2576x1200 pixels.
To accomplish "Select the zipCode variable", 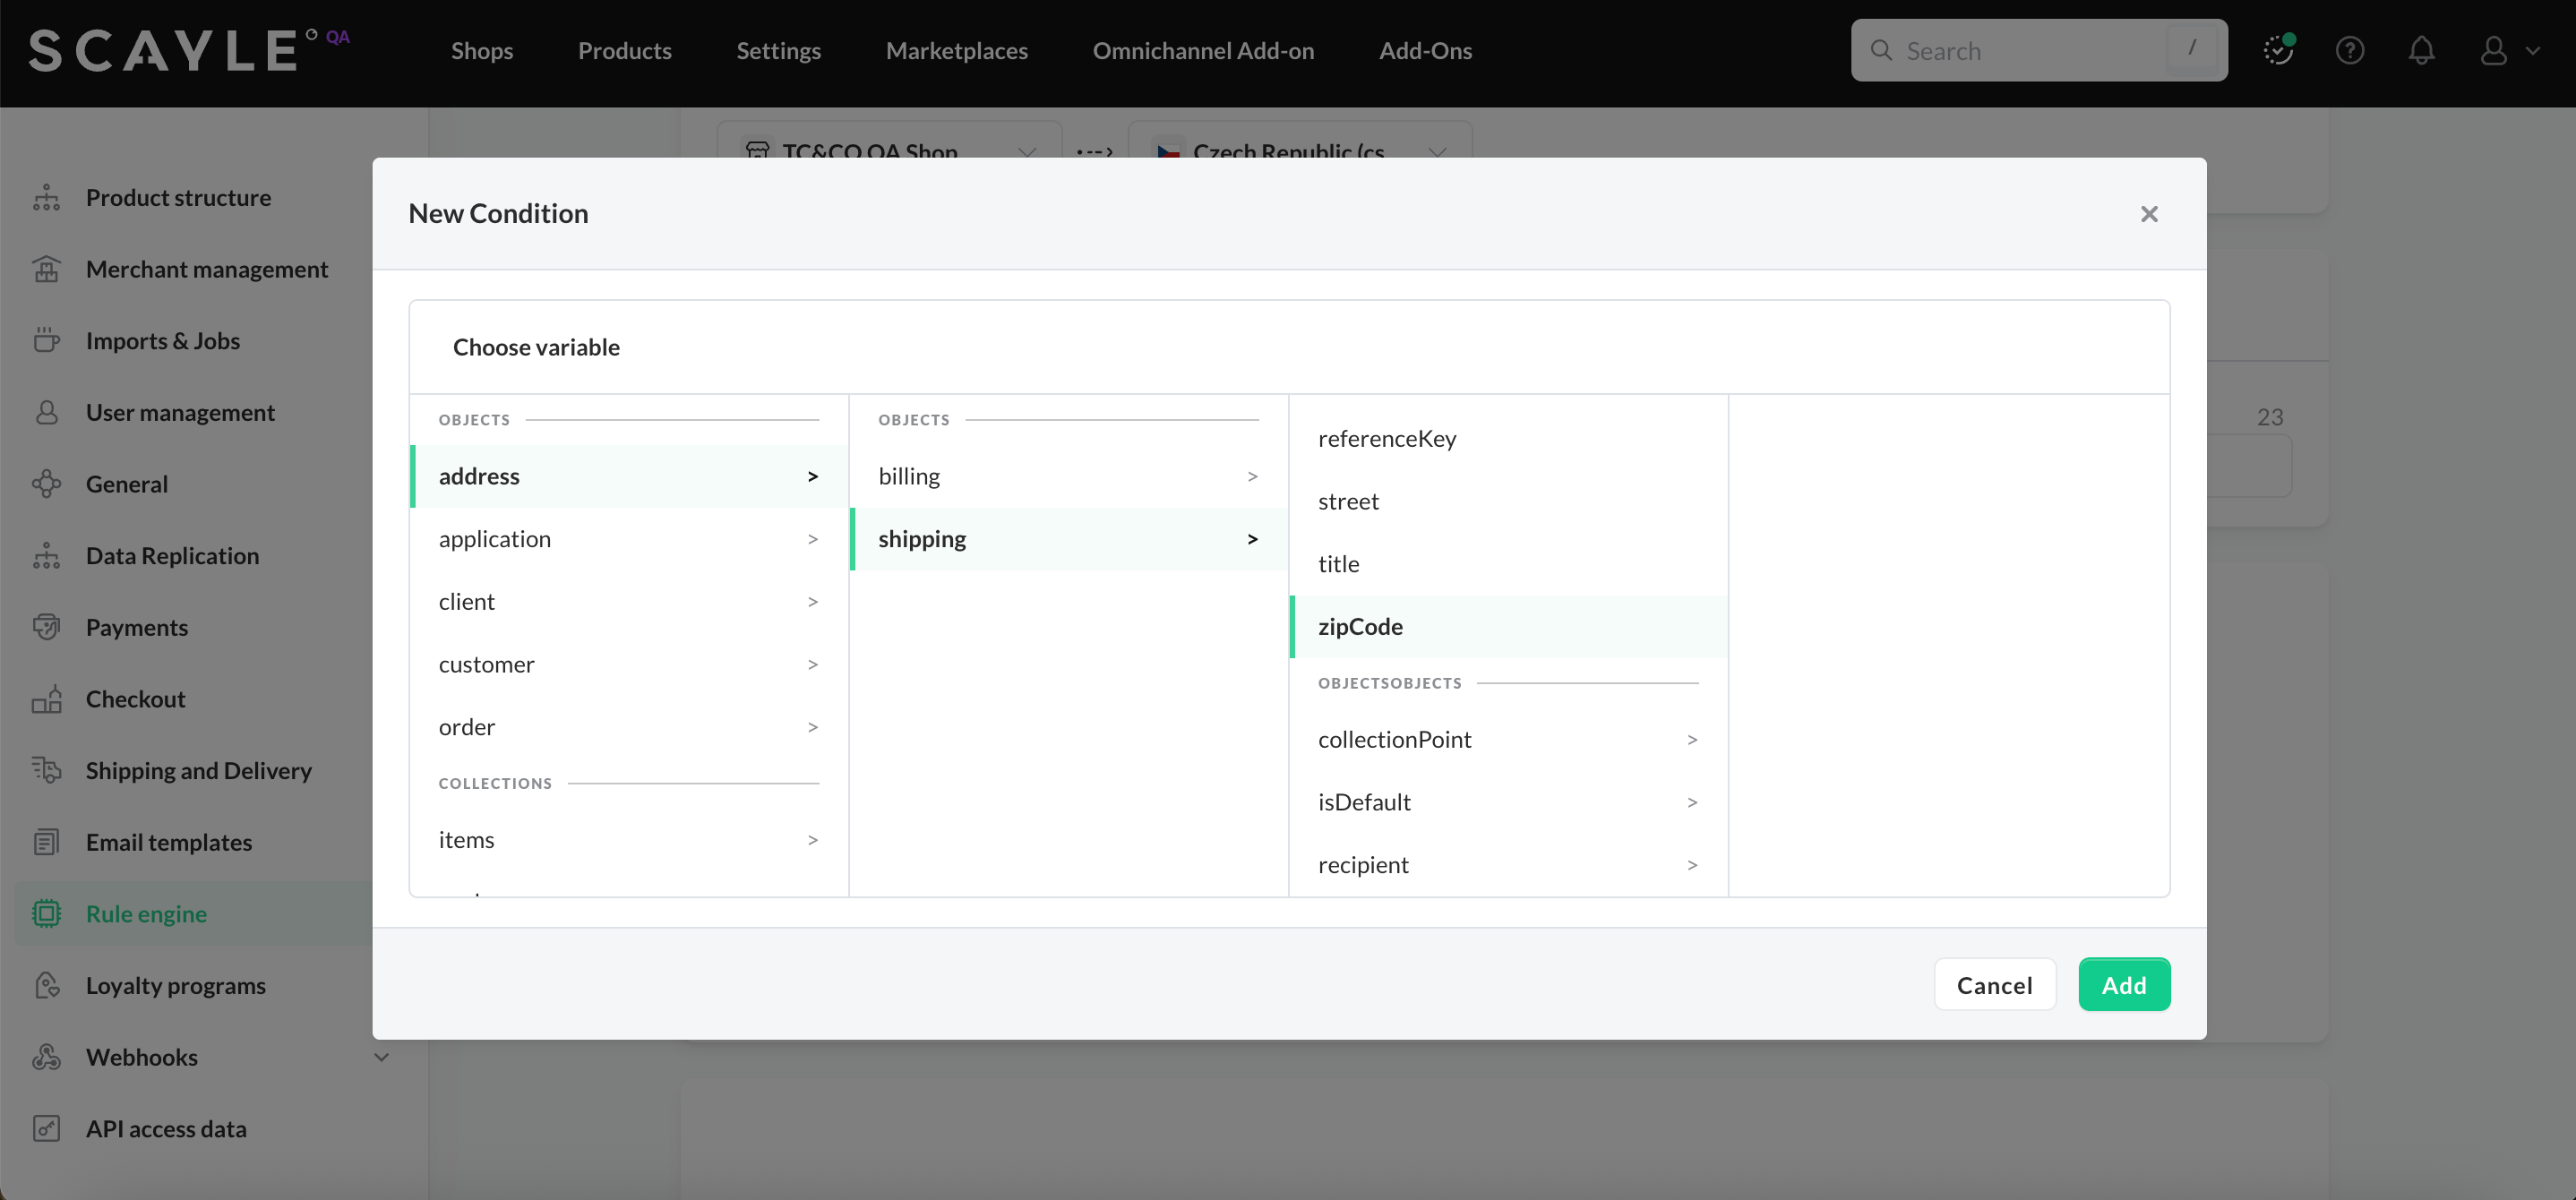I will click(1360, 627).
